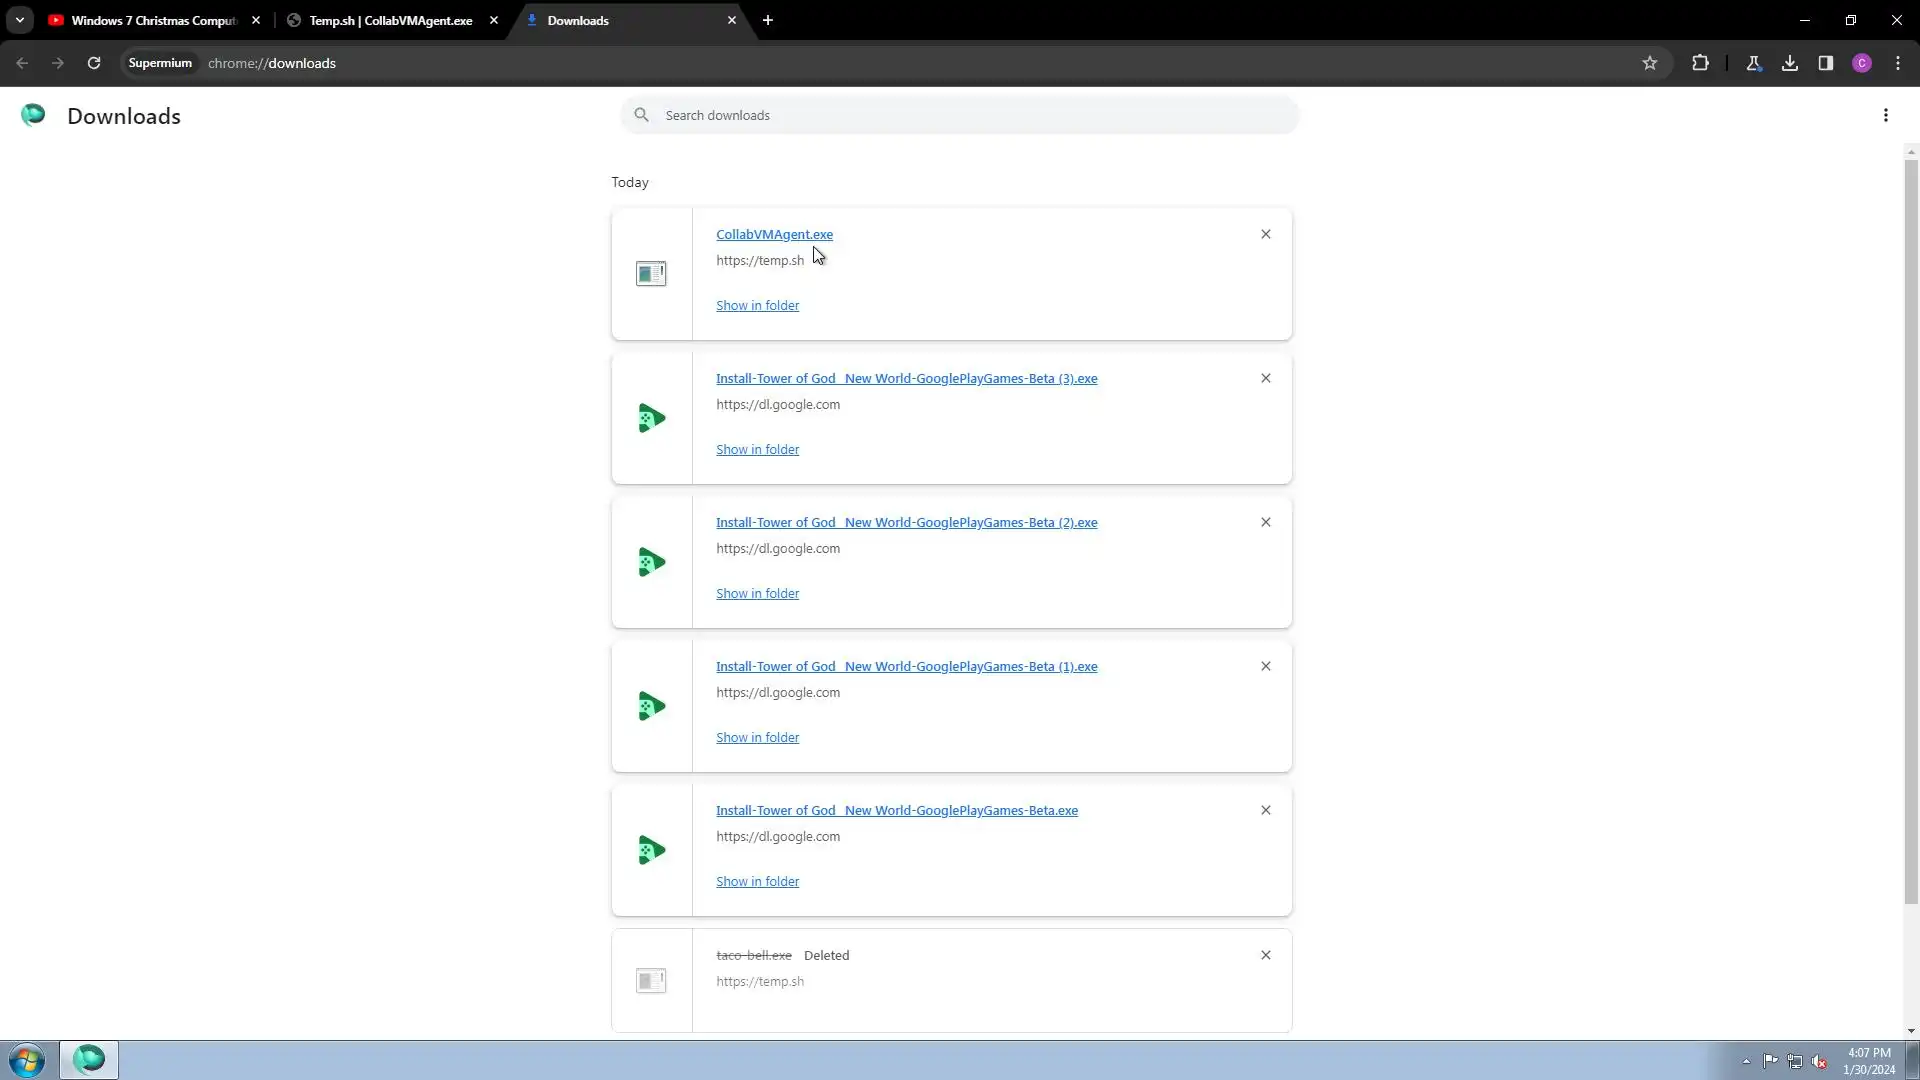The image size is (1920, 1080).
Task: Open a new browser tab
Action: tap(768, 20)
